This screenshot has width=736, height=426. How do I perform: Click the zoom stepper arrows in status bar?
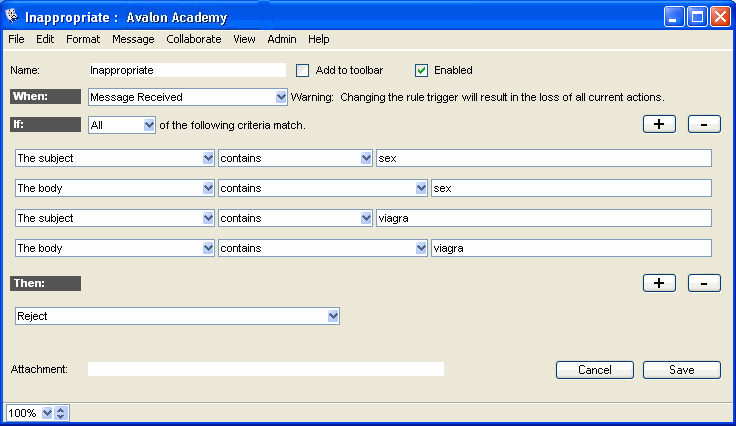(61, 413)
